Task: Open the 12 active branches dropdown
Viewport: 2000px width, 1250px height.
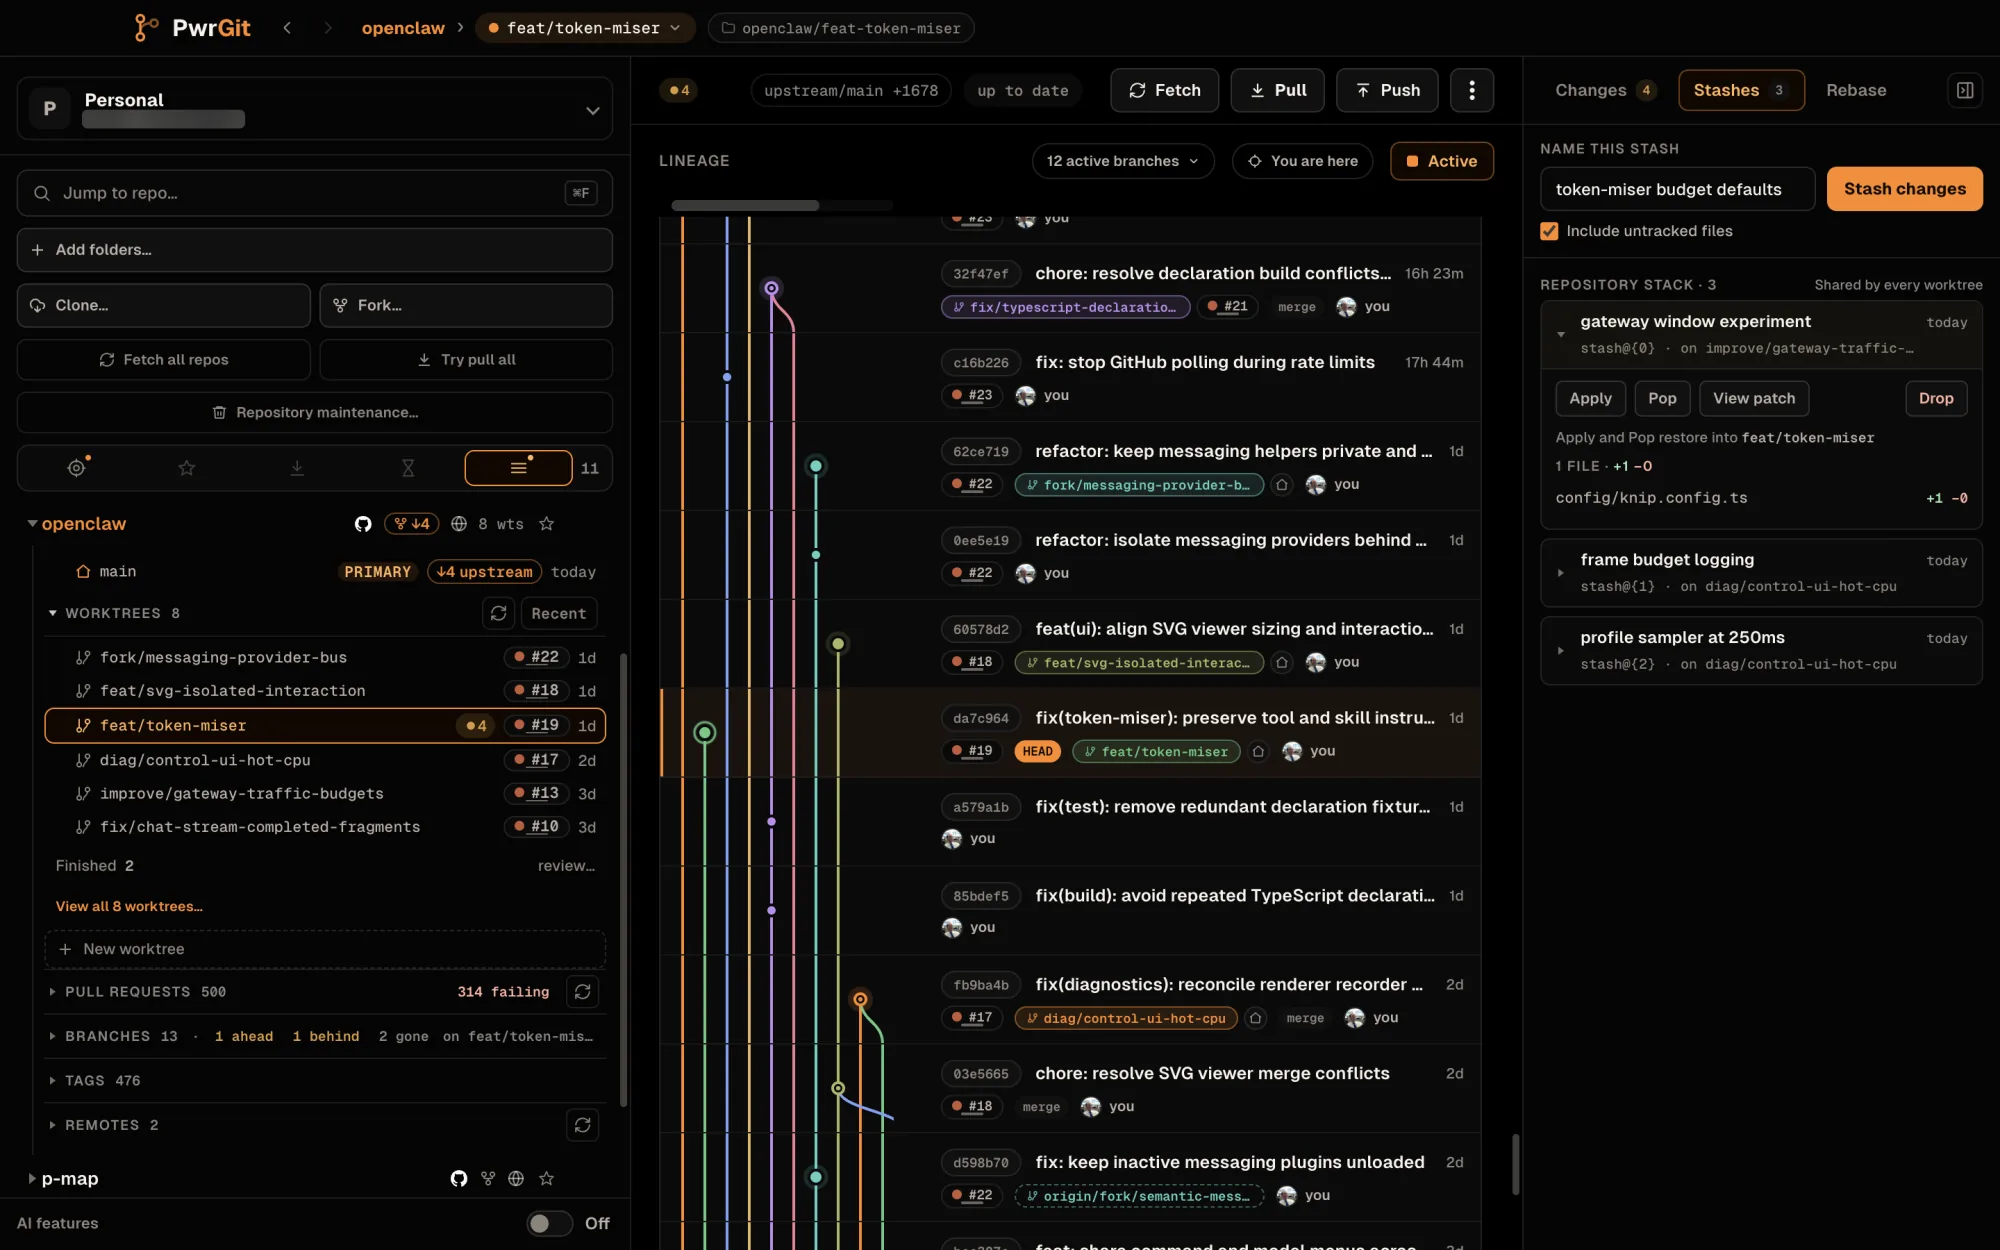Action: [x=1122, y=161]
